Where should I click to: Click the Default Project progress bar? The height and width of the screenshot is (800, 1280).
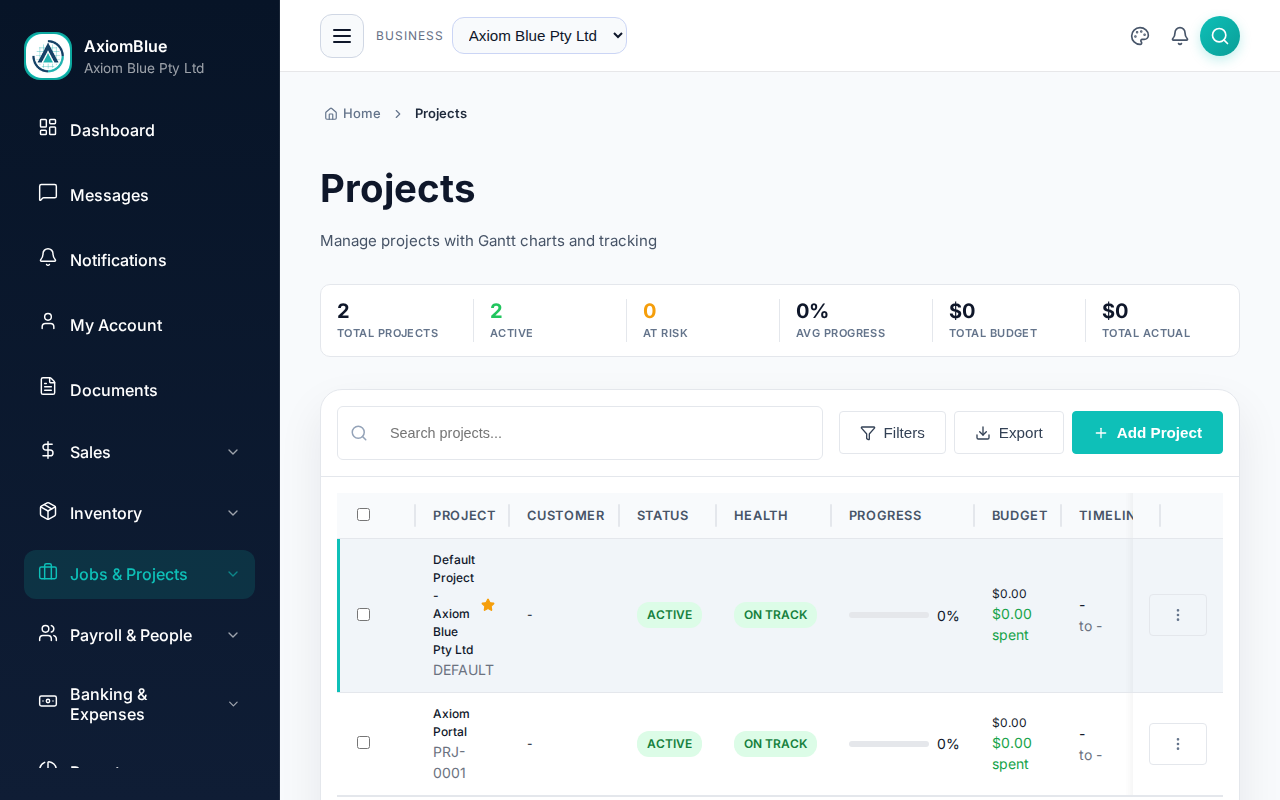(889, 615)
